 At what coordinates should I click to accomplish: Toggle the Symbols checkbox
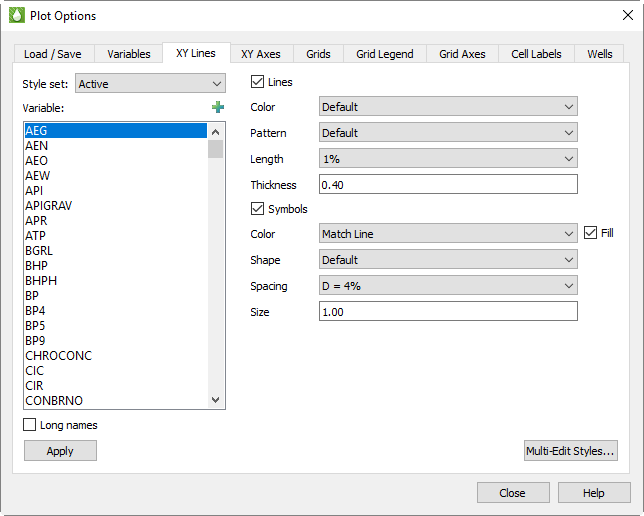click(x=257, y=208)
